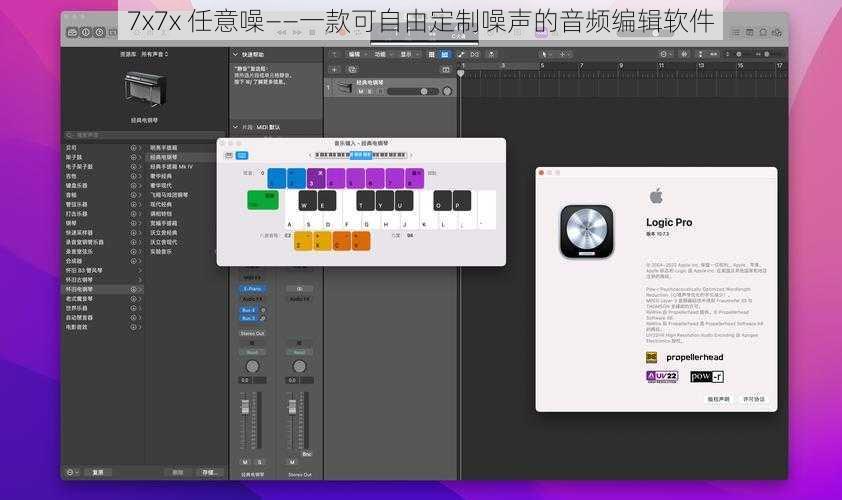Screen dimensions: 842x500
Task: Click the first blue pitch bend key
Action: [277, 178]
